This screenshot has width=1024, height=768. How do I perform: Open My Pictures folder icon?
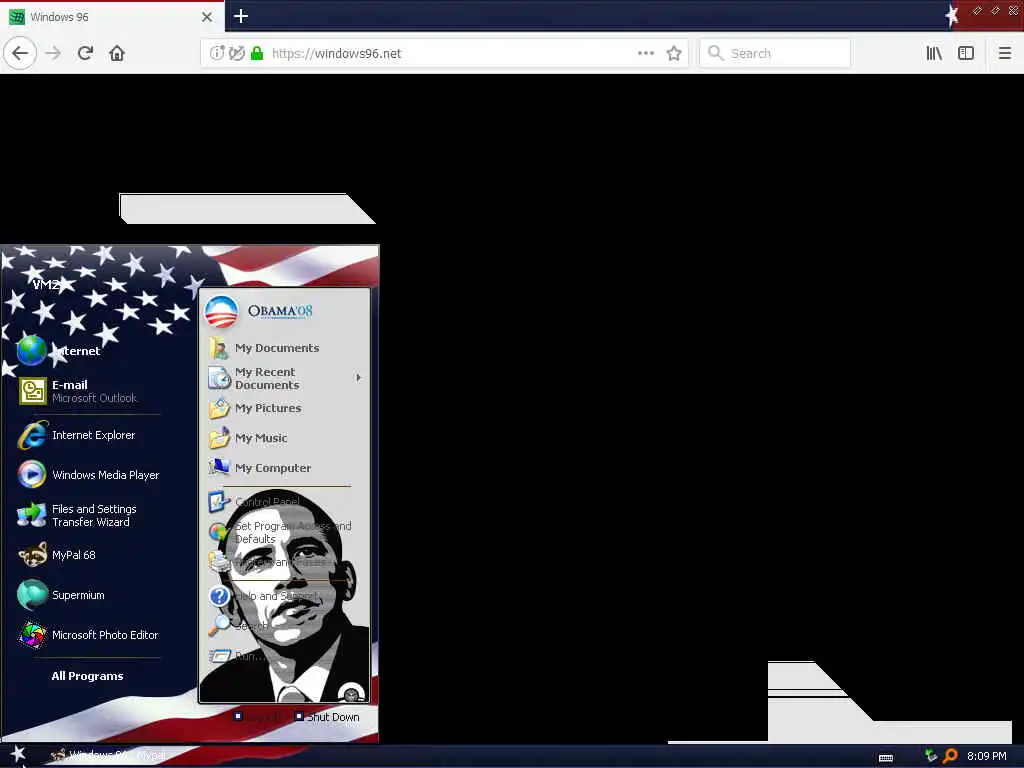point(219,408)
